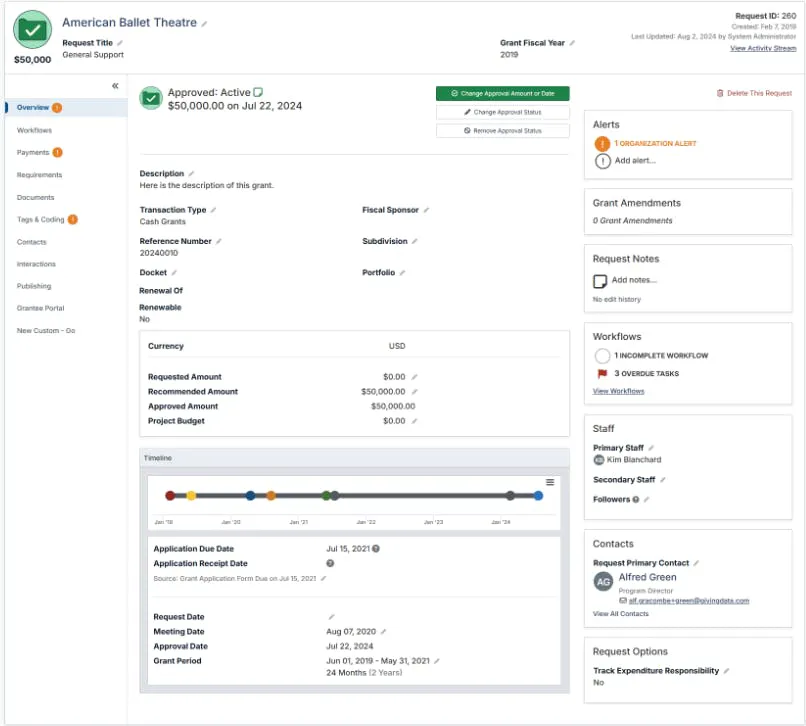This screenshot has width=806, height=726.
Task: Click the yellow timeline marker
Action: pos(191,496)
